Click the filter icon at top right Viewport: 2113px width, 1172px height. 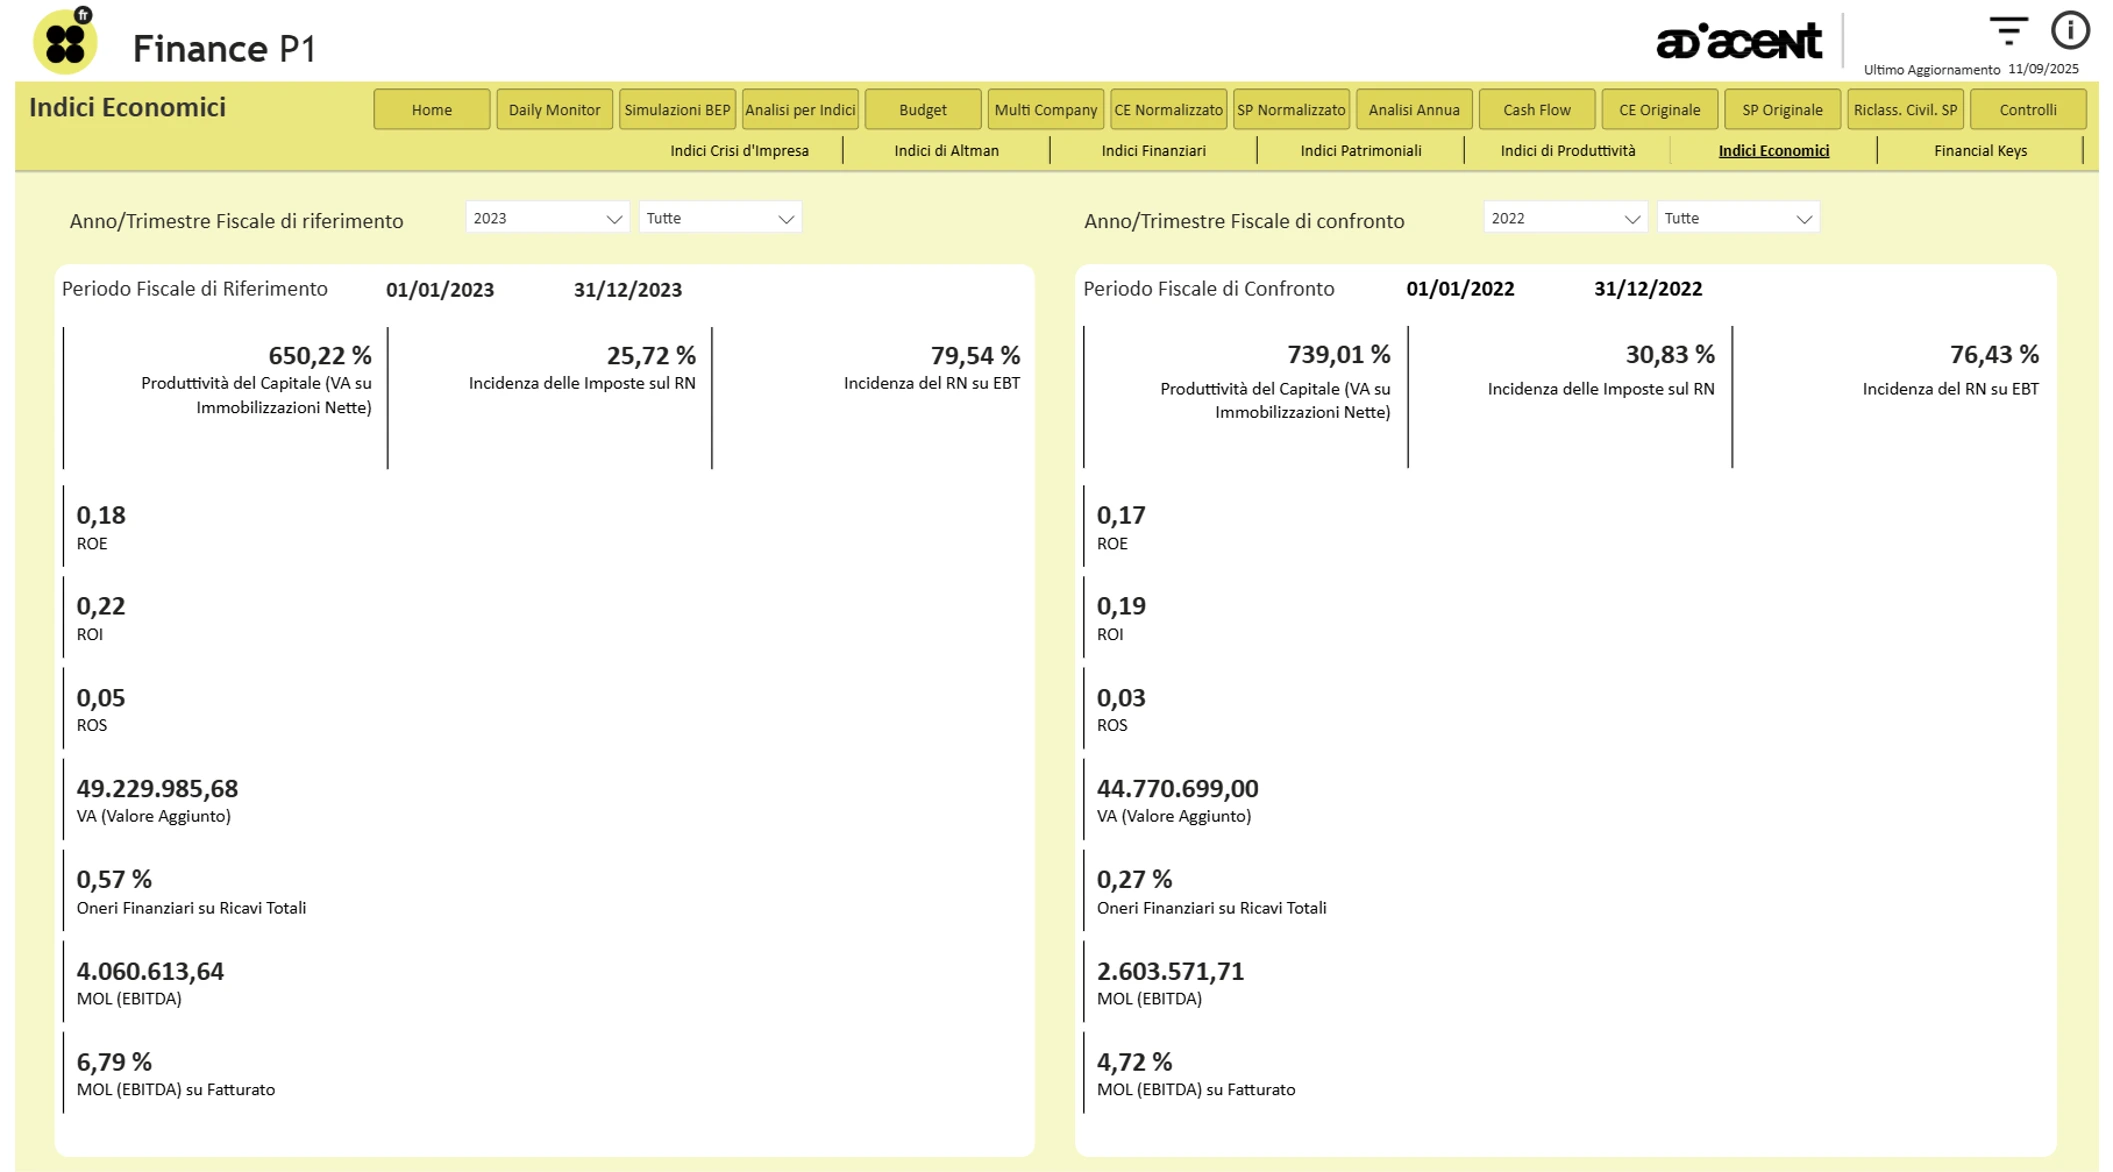2007,31
